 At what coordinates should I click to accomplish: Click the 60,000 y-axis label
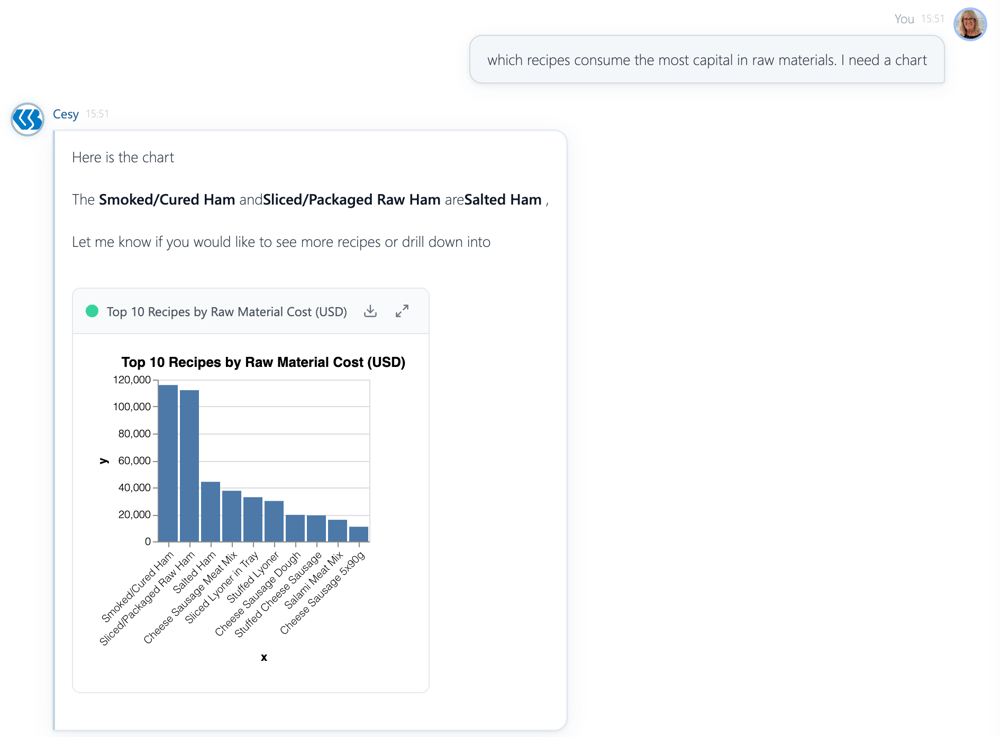click(135, 461)
